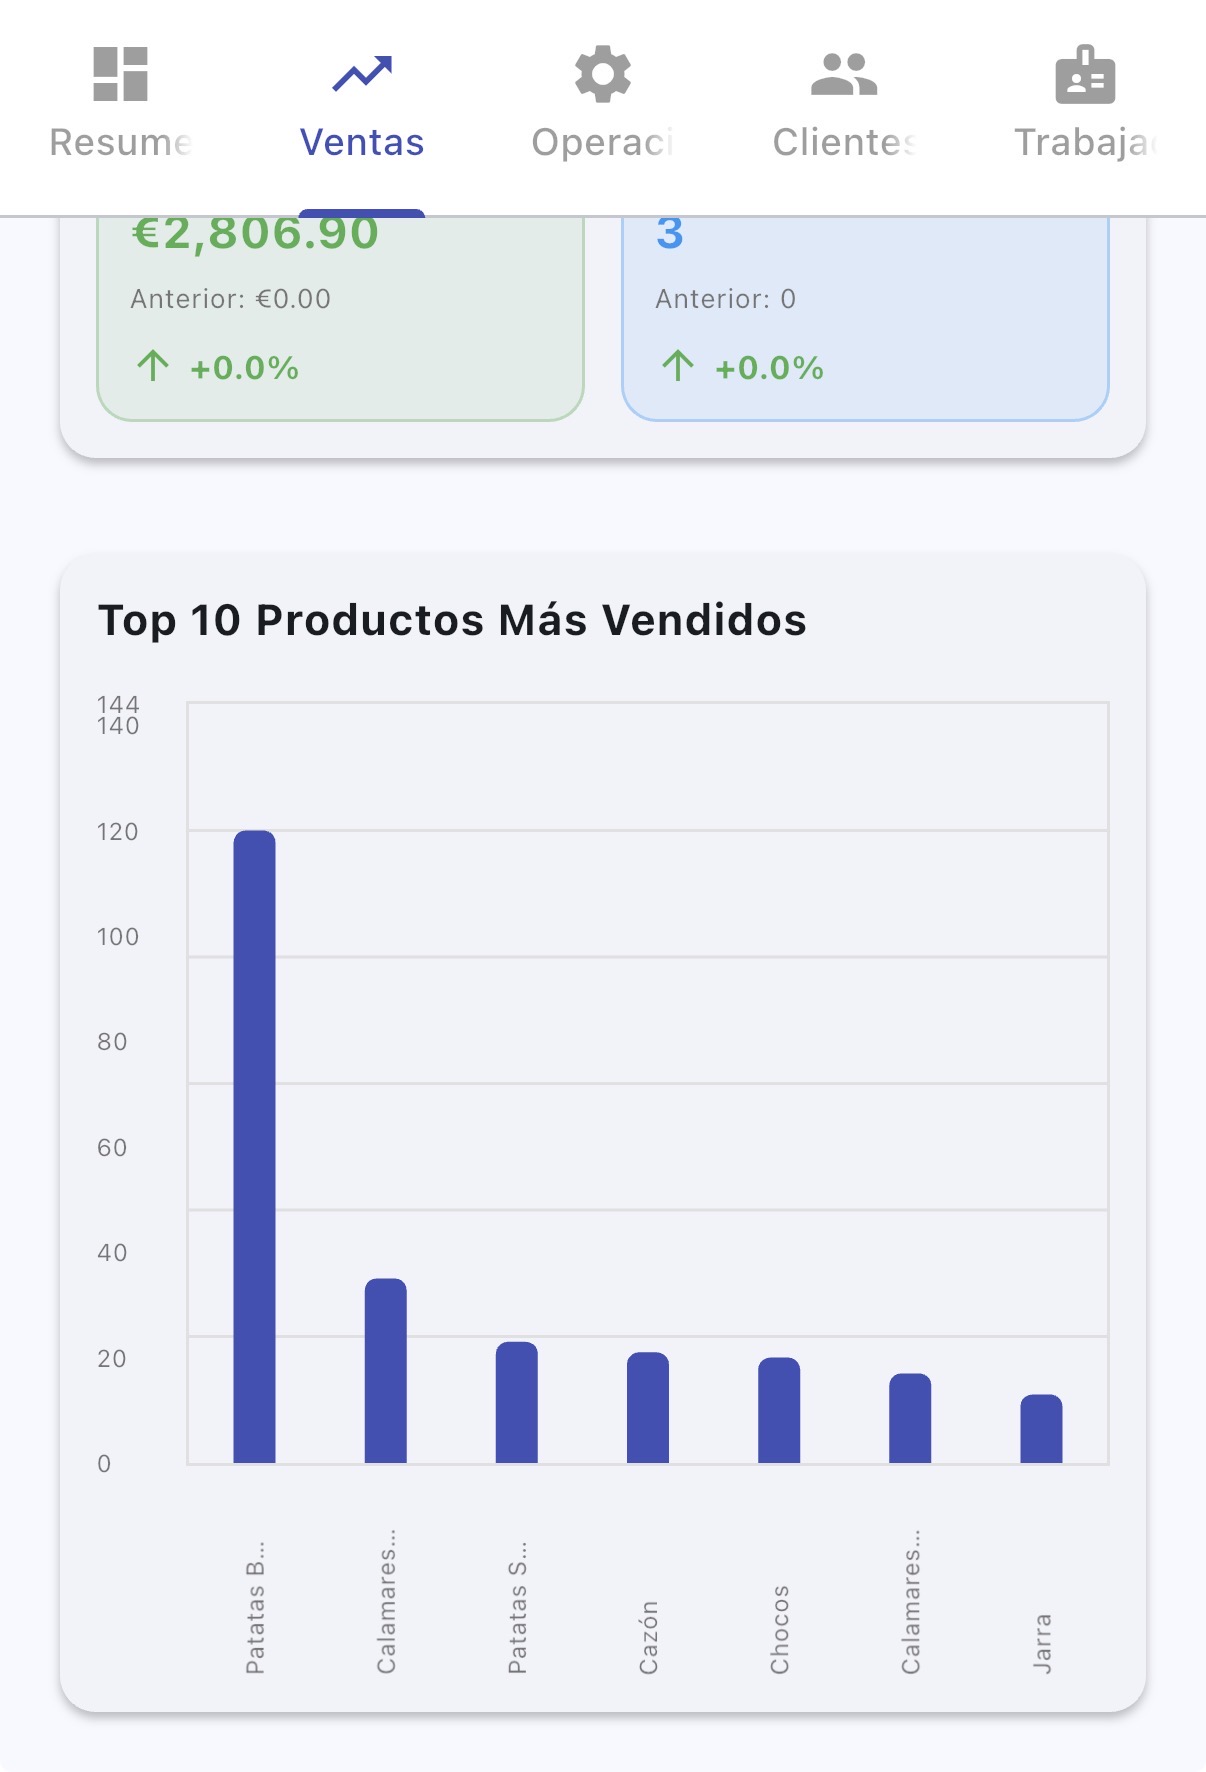This screenshot has width=1206, height=1772.
Task: Tap the Ventas tab active indicator line
Action: (362, 210)
